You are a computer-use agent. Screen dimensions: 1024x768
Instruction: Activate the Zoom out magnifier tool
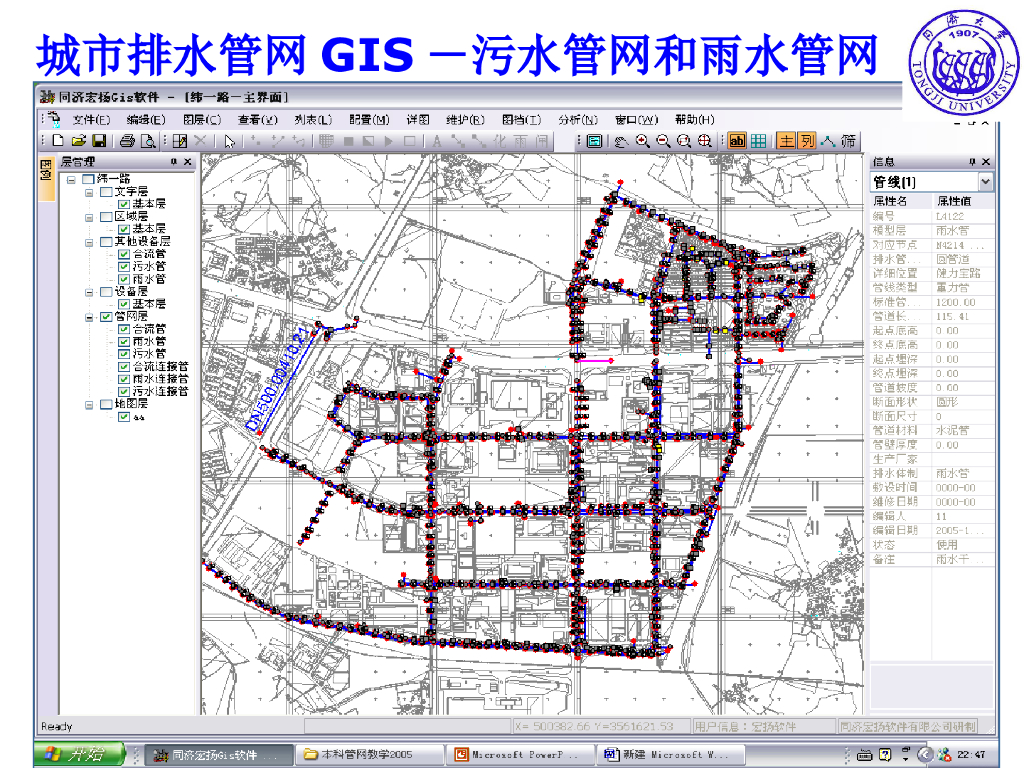663,141
